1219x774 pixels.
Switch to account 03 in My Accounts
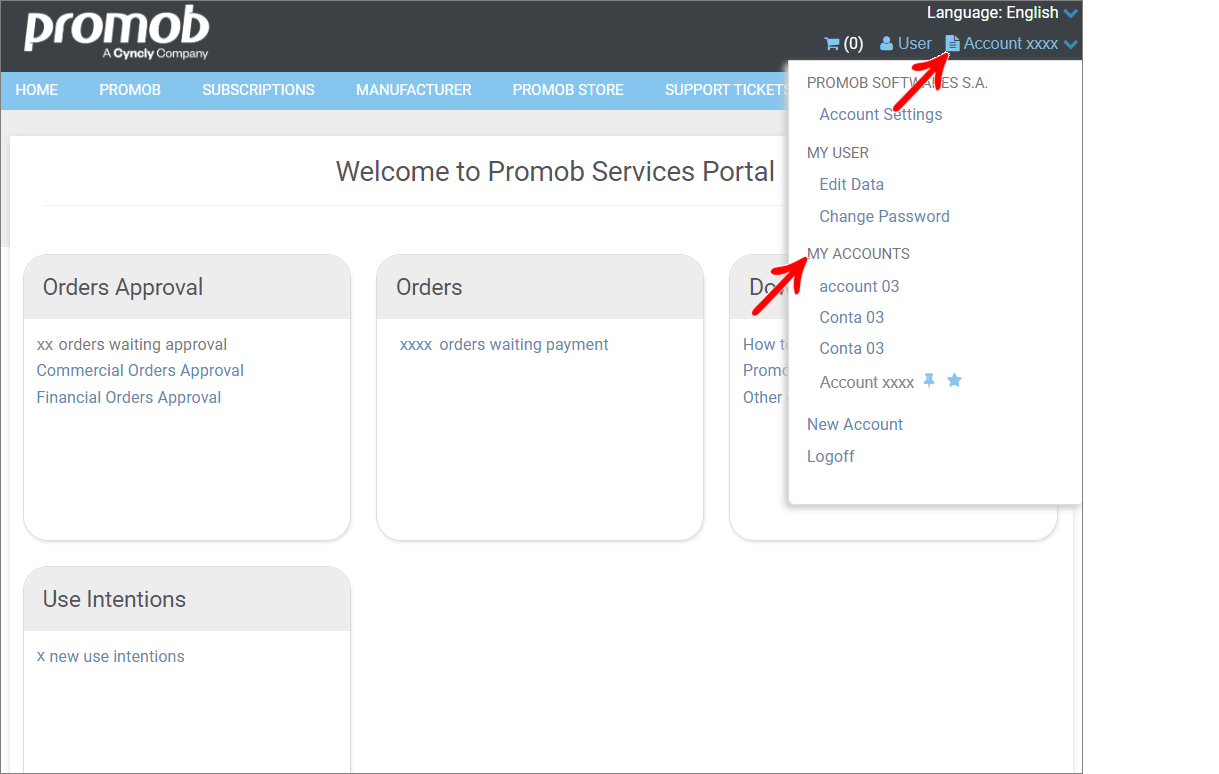(x=859, y=286)
